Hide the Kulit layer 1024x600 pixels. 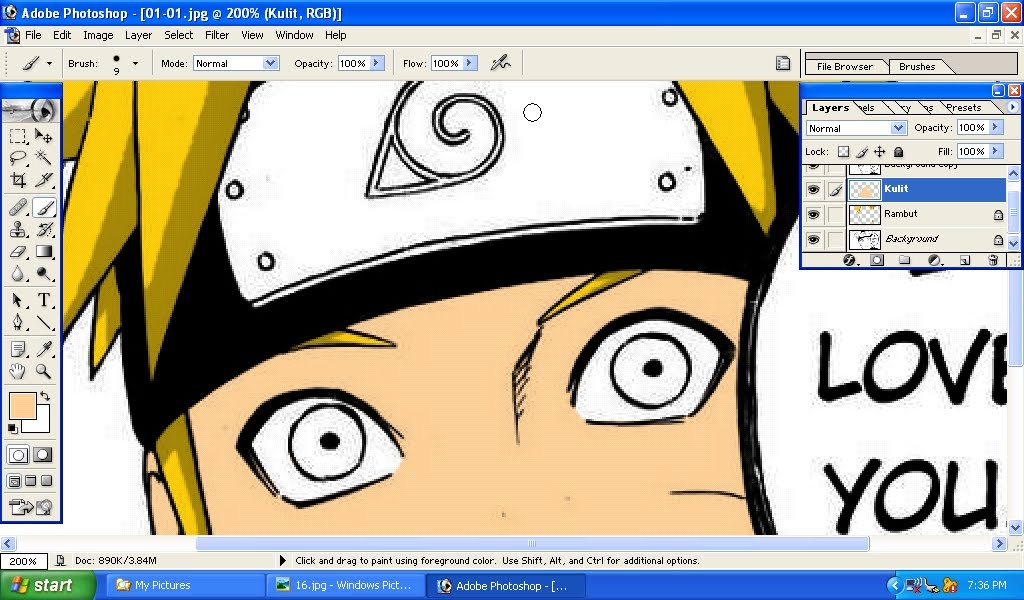coord(814,189)
